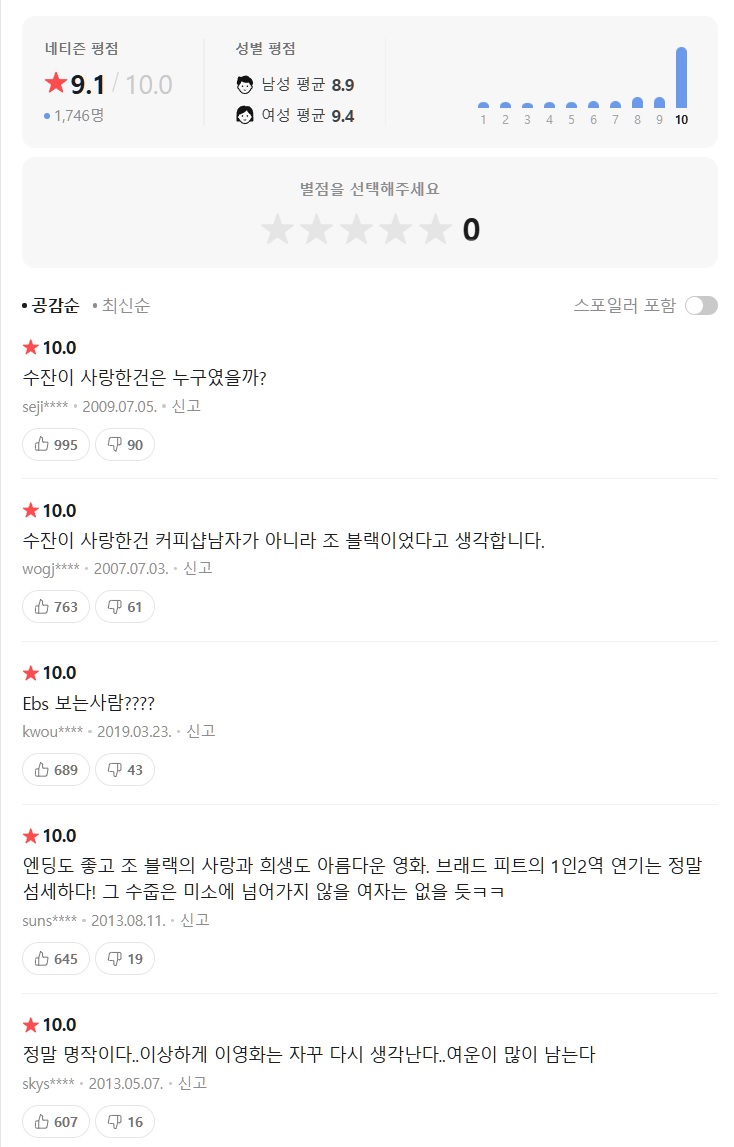This screenshot has height=1147, width=734.
Task: Sort reviews by 최신순
Action: point(125,306)
